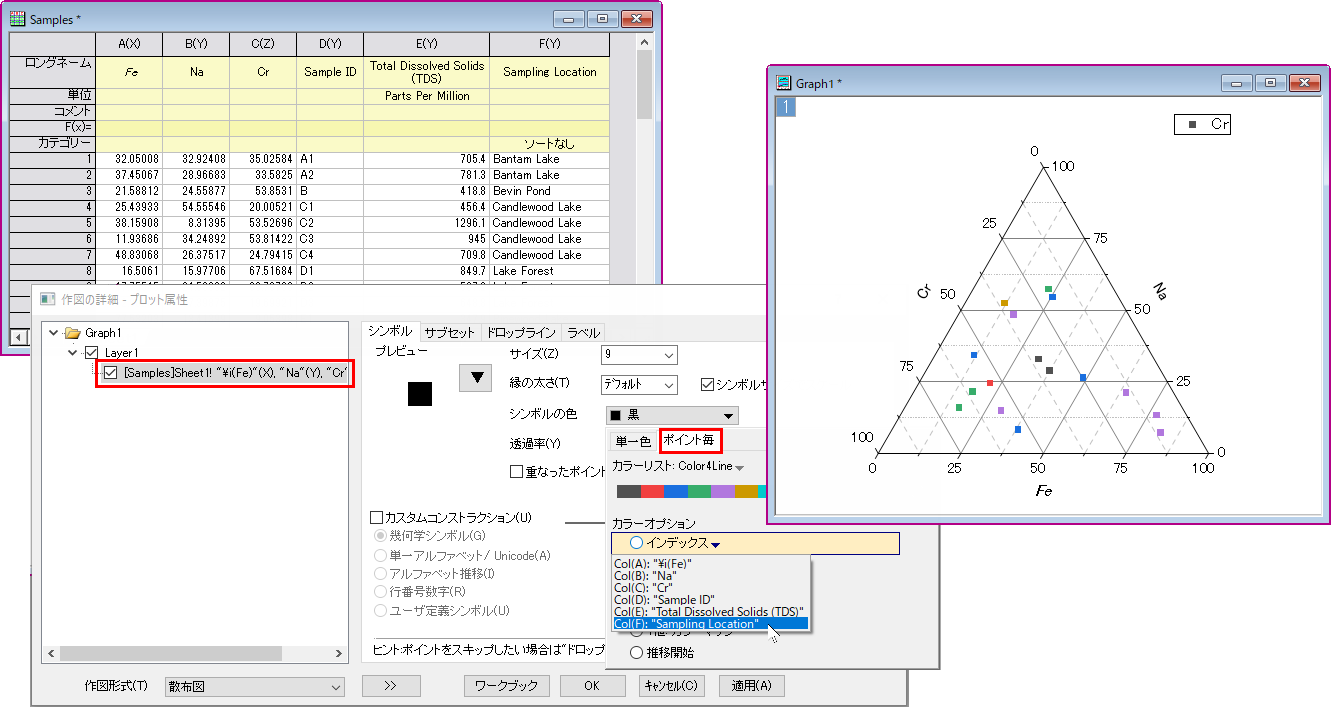Image resolution: width=1331 pixels, height=707 pixels.
Task: Open the 作図形式(T) 散布図 dropdown
Action: (254, 687)
